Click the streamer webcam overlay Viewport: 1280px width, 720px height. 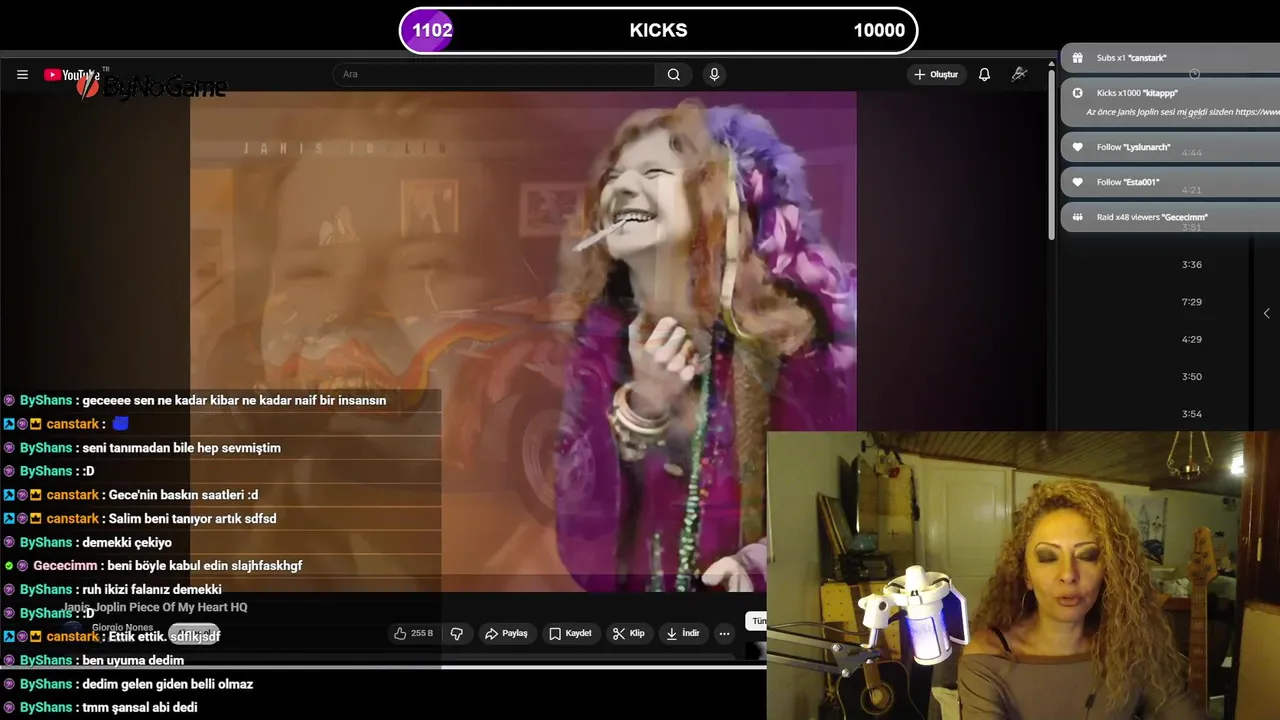1023,576
